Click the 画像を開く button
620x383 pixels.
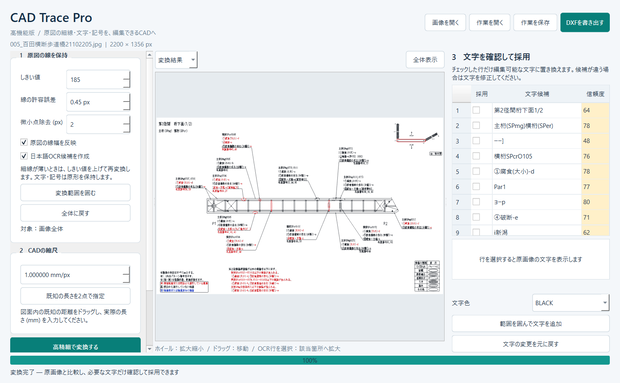(x=445, y=23)
